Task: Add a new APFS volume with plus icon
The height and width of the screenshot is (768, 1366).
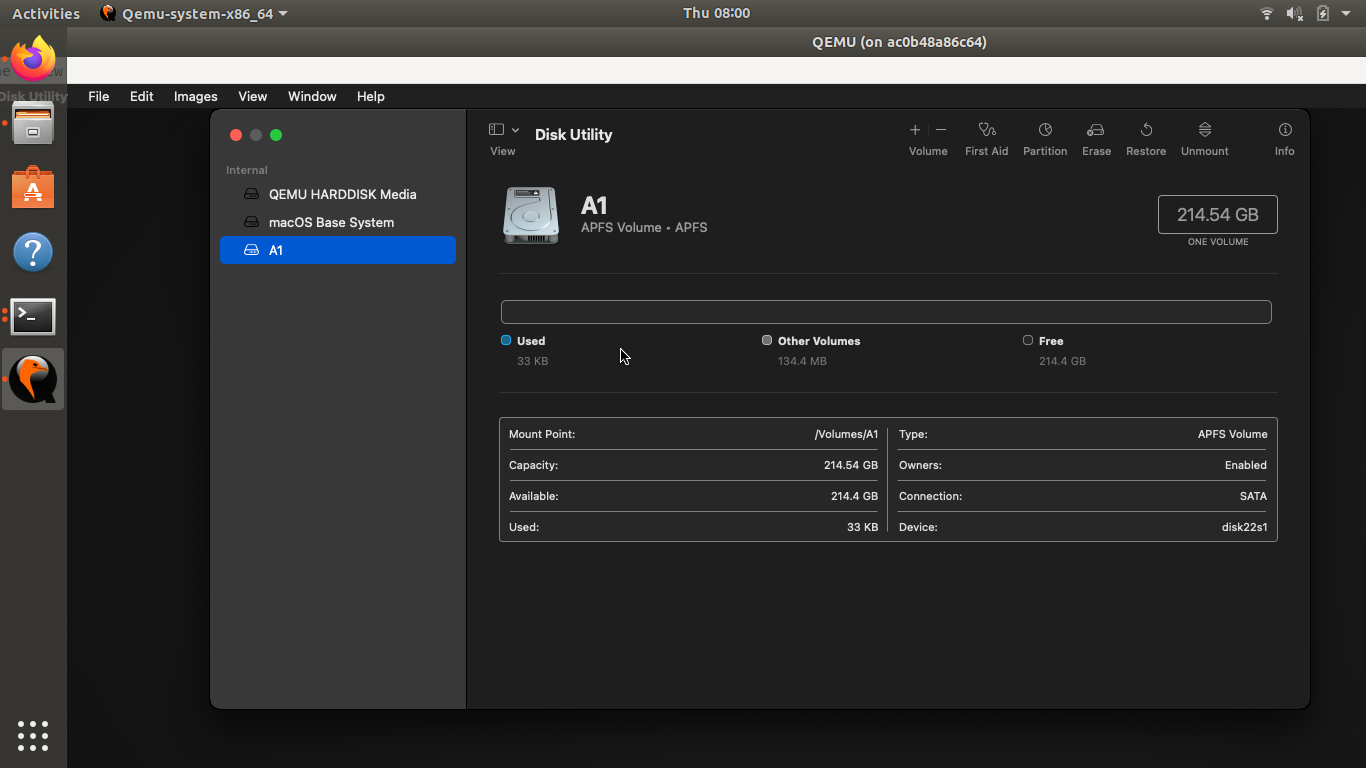Action: tap(914, 130)
